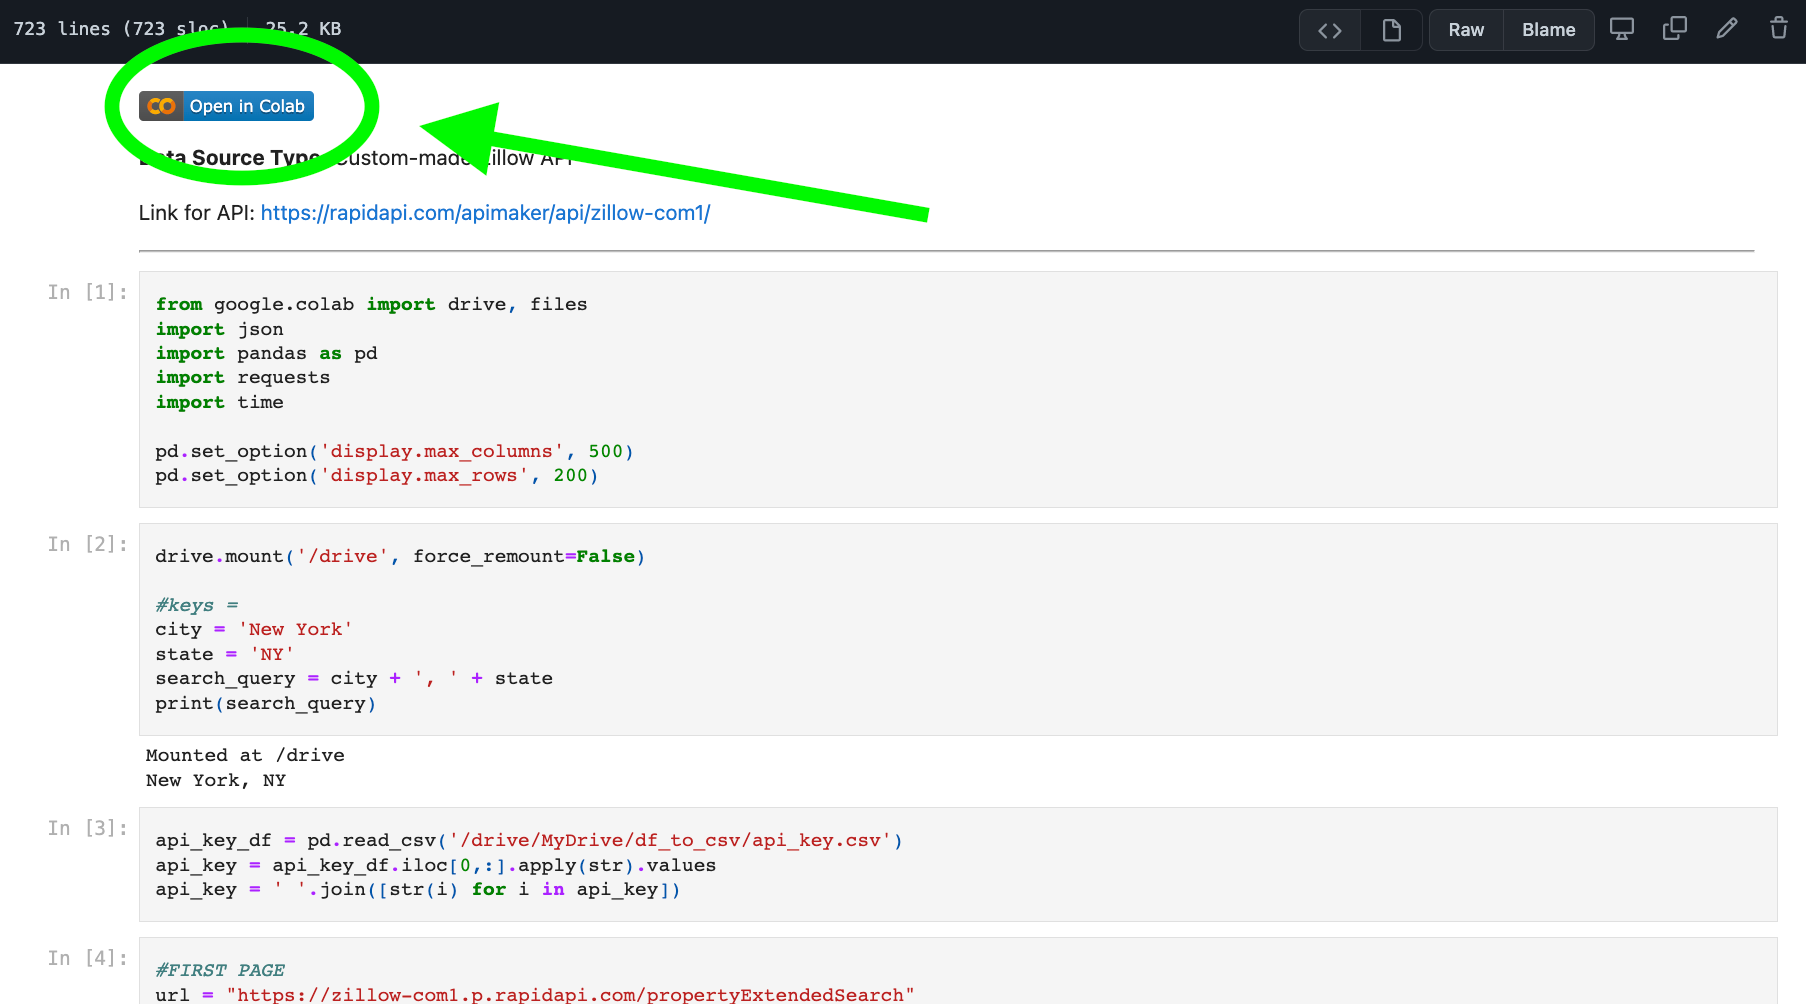
Task: Click the 'import requests' line
Action: click(242, 377)
